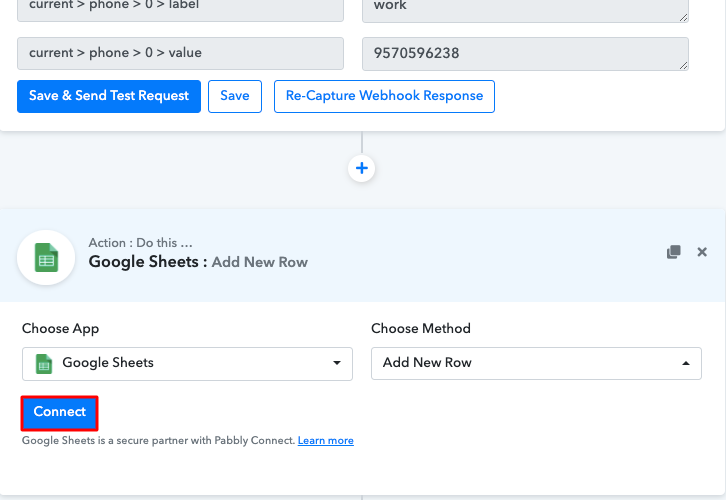Open the Learn more link
The image size is (726, 500).
tap(325, 440)
